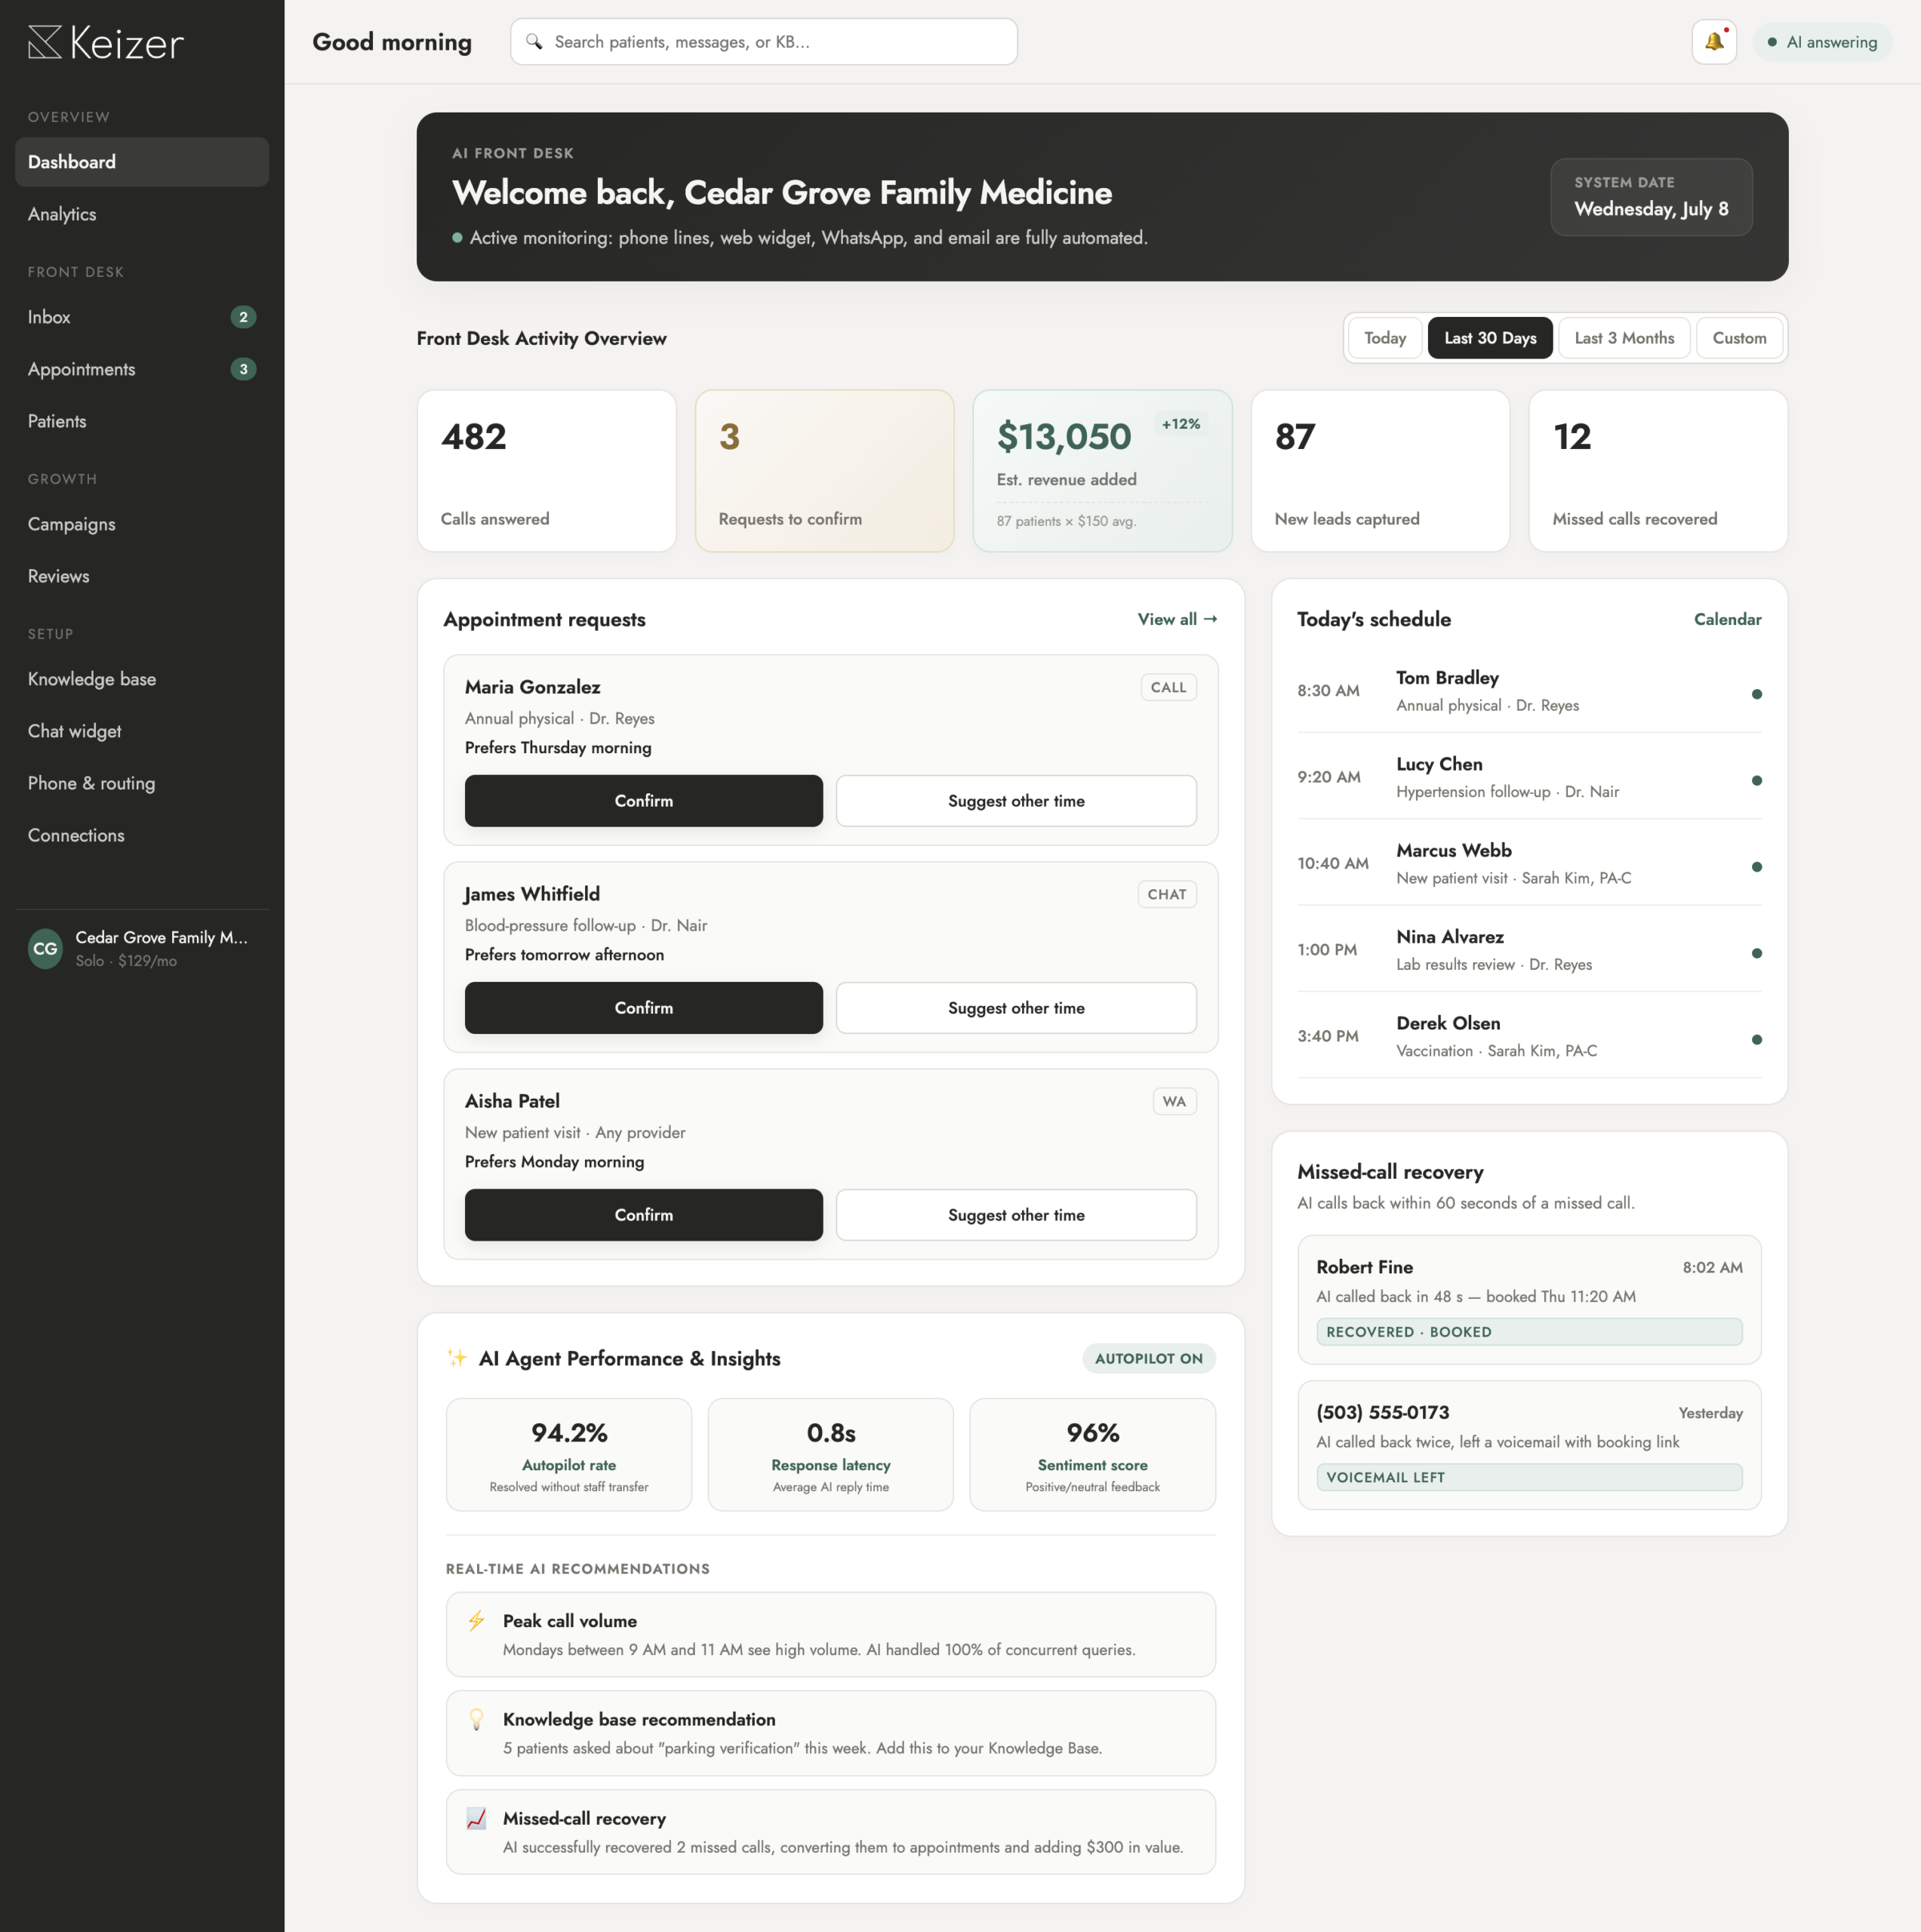Click the lightning icon on Peak call volume
Image resolution: width=1921 pixels, height=1932 pixels.
tap(477, 1621)
